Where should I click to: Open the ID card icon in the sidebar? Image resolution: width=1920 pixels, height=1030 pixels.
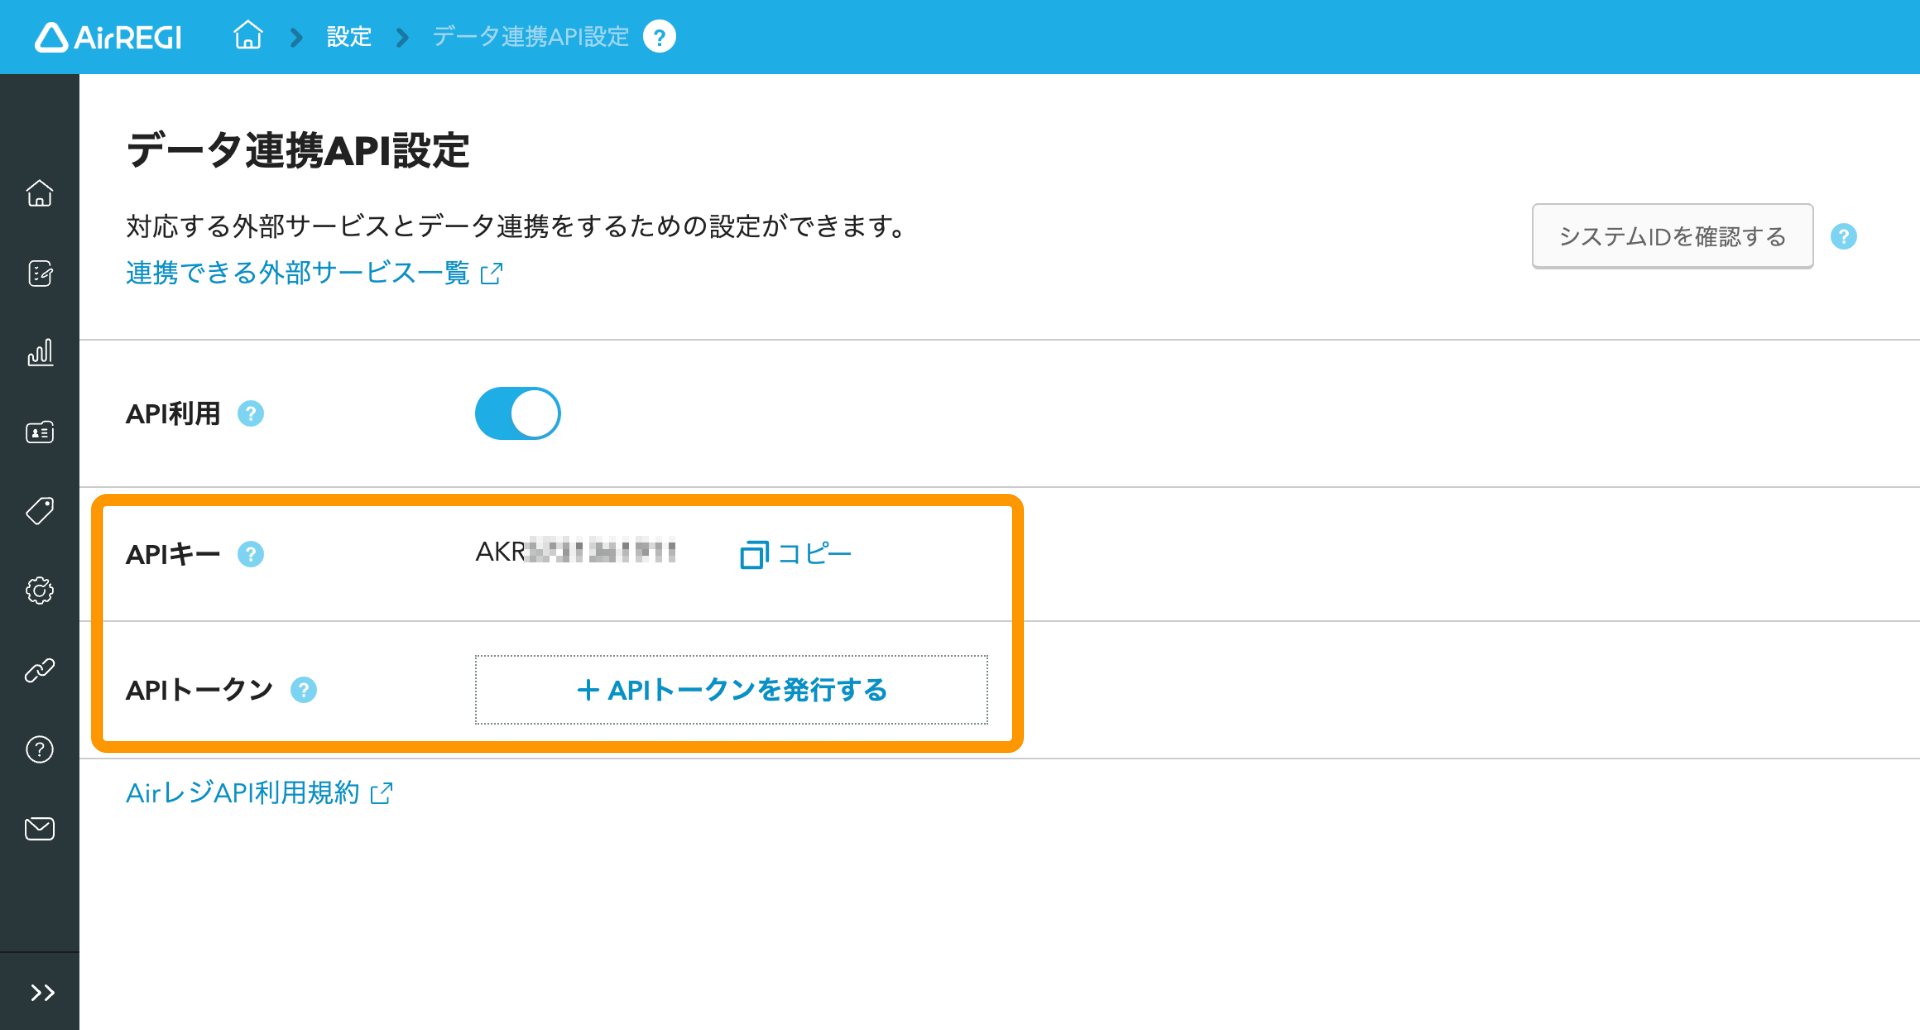(x=40, y=432)
